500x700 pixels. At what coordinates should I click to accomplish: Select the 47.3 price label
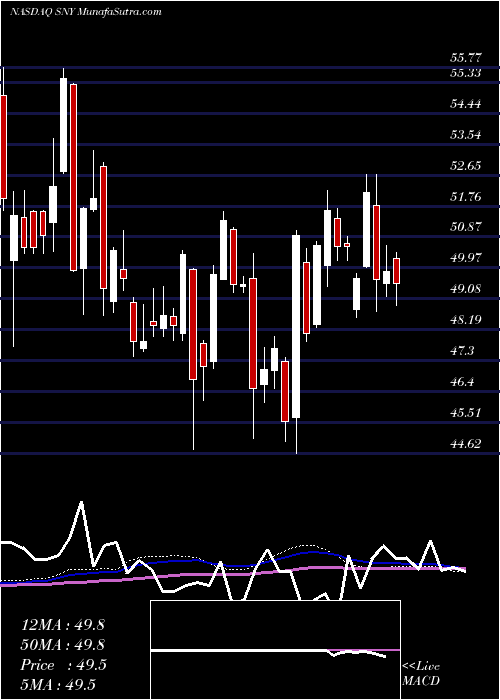coord(462,351)
